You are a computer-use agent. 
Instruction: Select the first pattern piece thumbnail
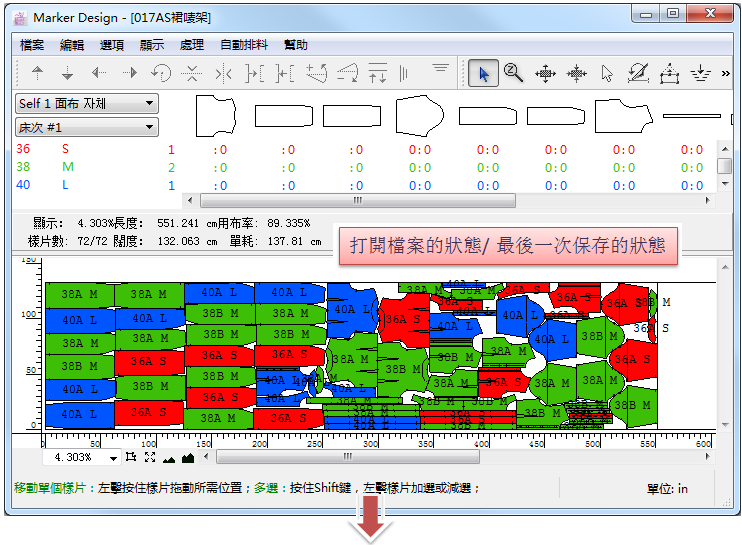click(216, 116)
